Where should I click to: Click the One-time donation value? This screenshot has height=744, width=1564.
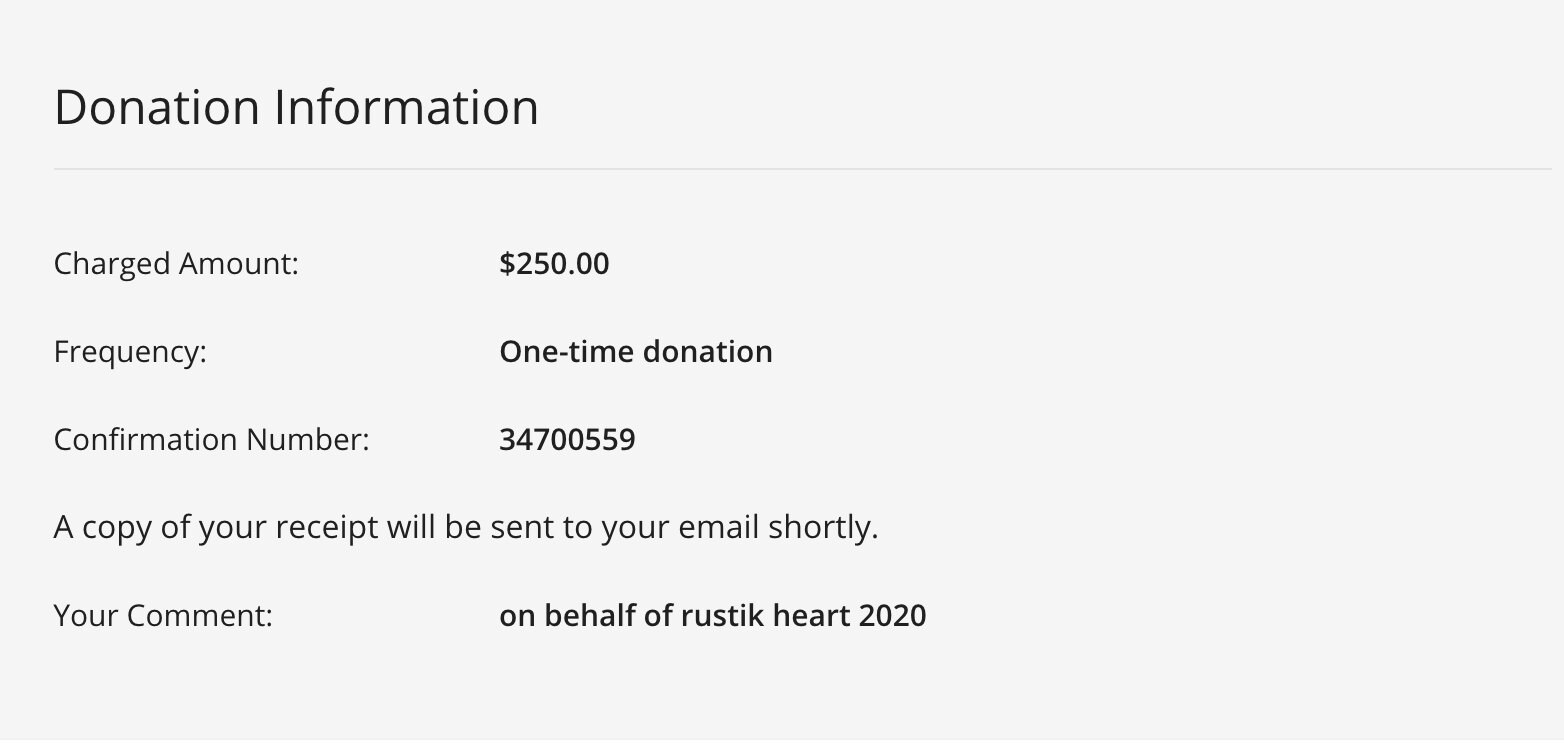[636, 352]
